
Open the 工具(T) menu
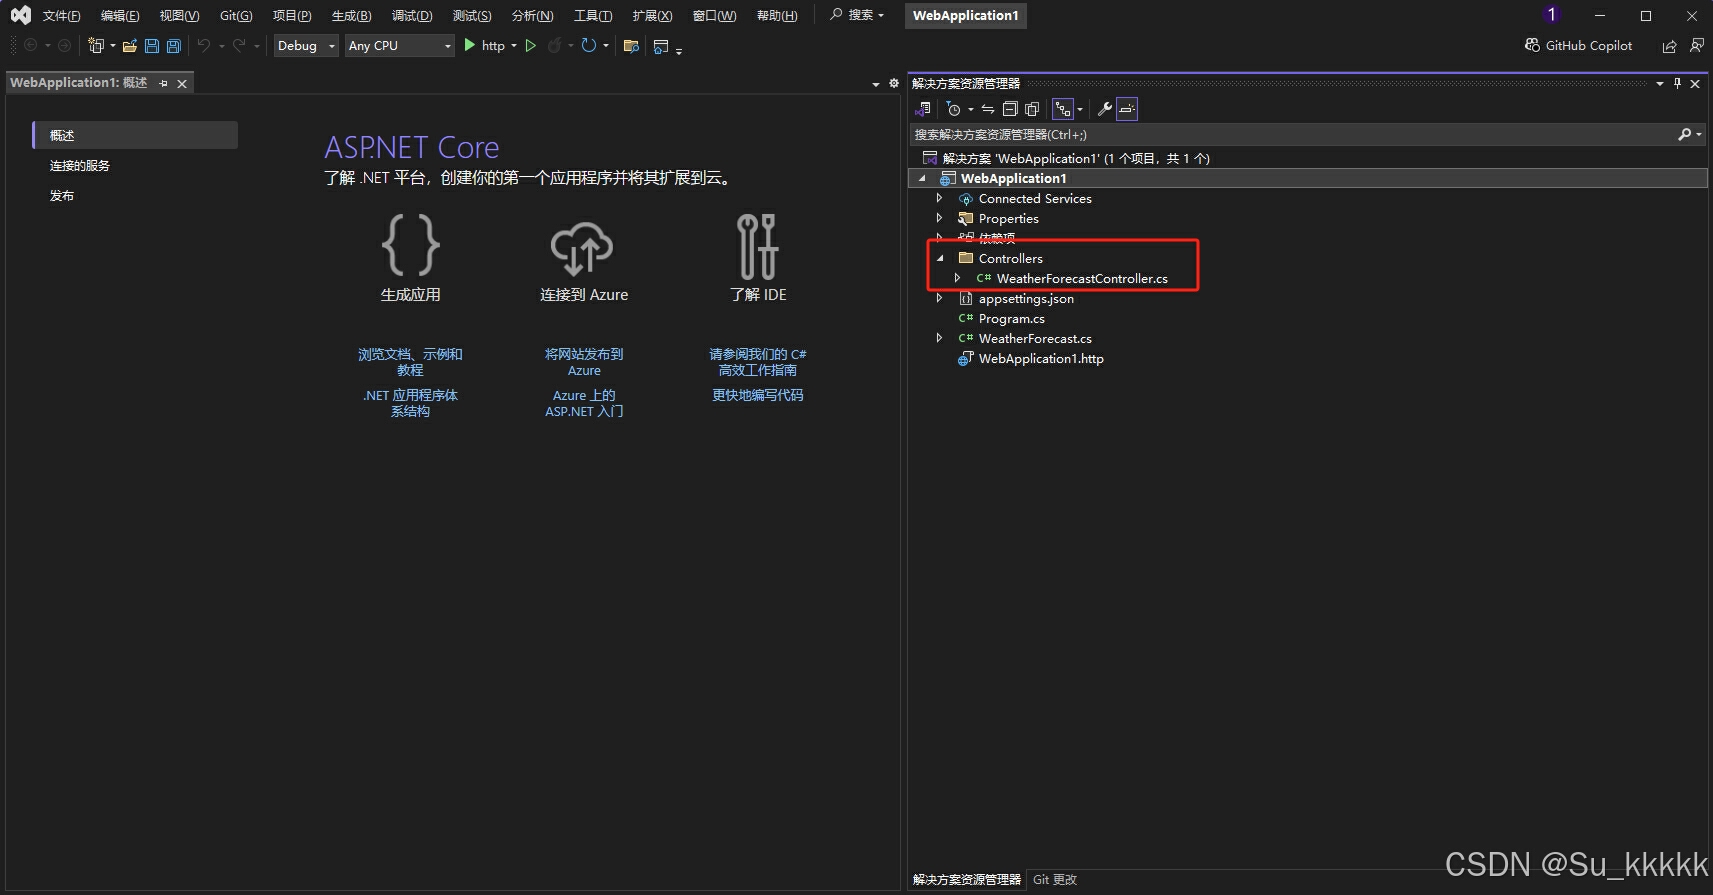coord(593,15)
